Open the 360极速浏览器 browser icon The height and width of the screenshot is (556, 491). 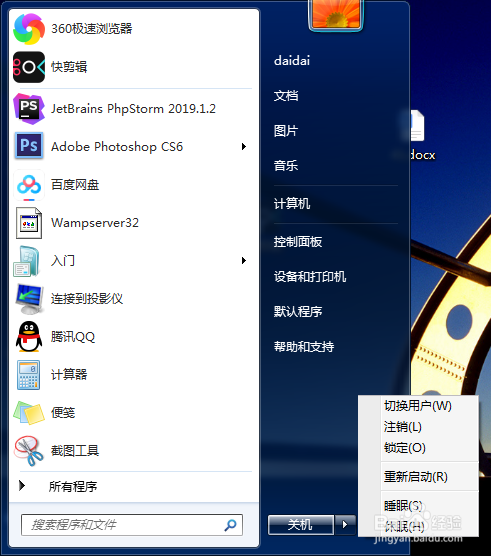(x=29, y=29)
